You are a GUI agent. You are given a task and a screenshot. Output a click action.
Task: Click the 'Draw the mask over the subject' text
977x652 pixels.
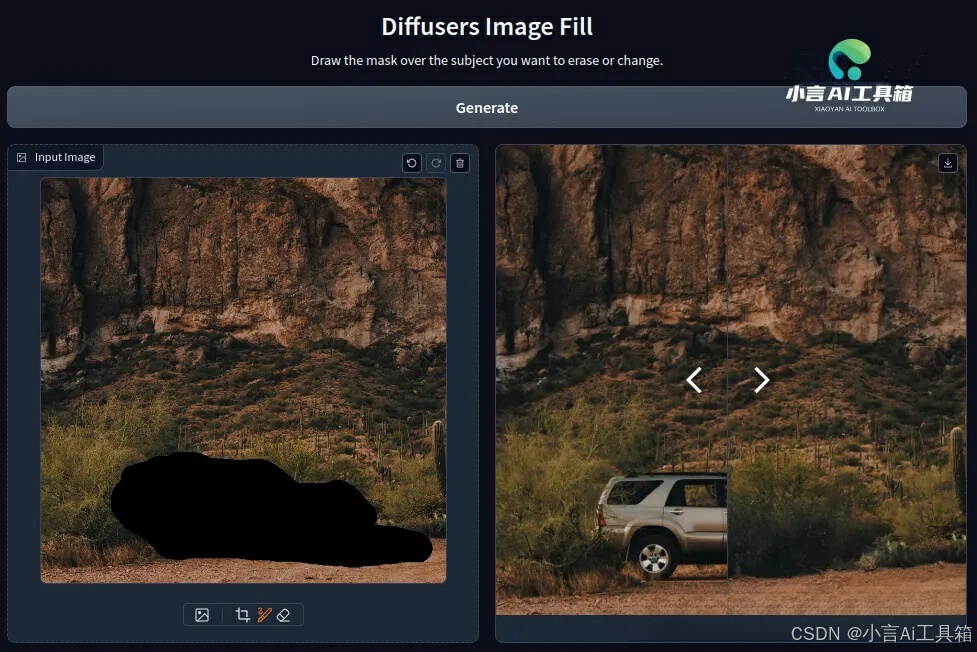click(487, 60)
